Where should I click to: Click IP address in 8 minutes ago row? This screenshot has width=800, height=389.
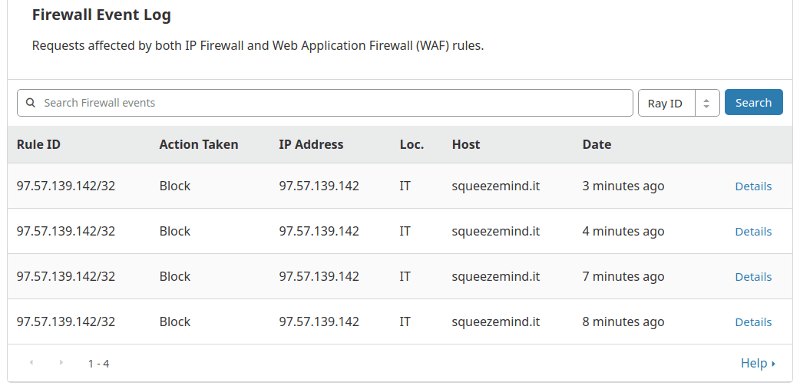[319, 322]
